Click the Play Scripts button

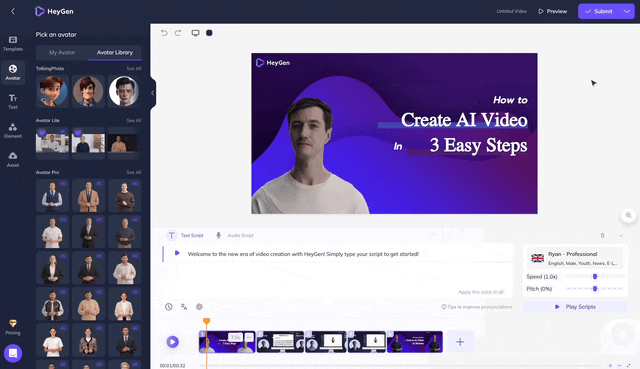(575, 307)
